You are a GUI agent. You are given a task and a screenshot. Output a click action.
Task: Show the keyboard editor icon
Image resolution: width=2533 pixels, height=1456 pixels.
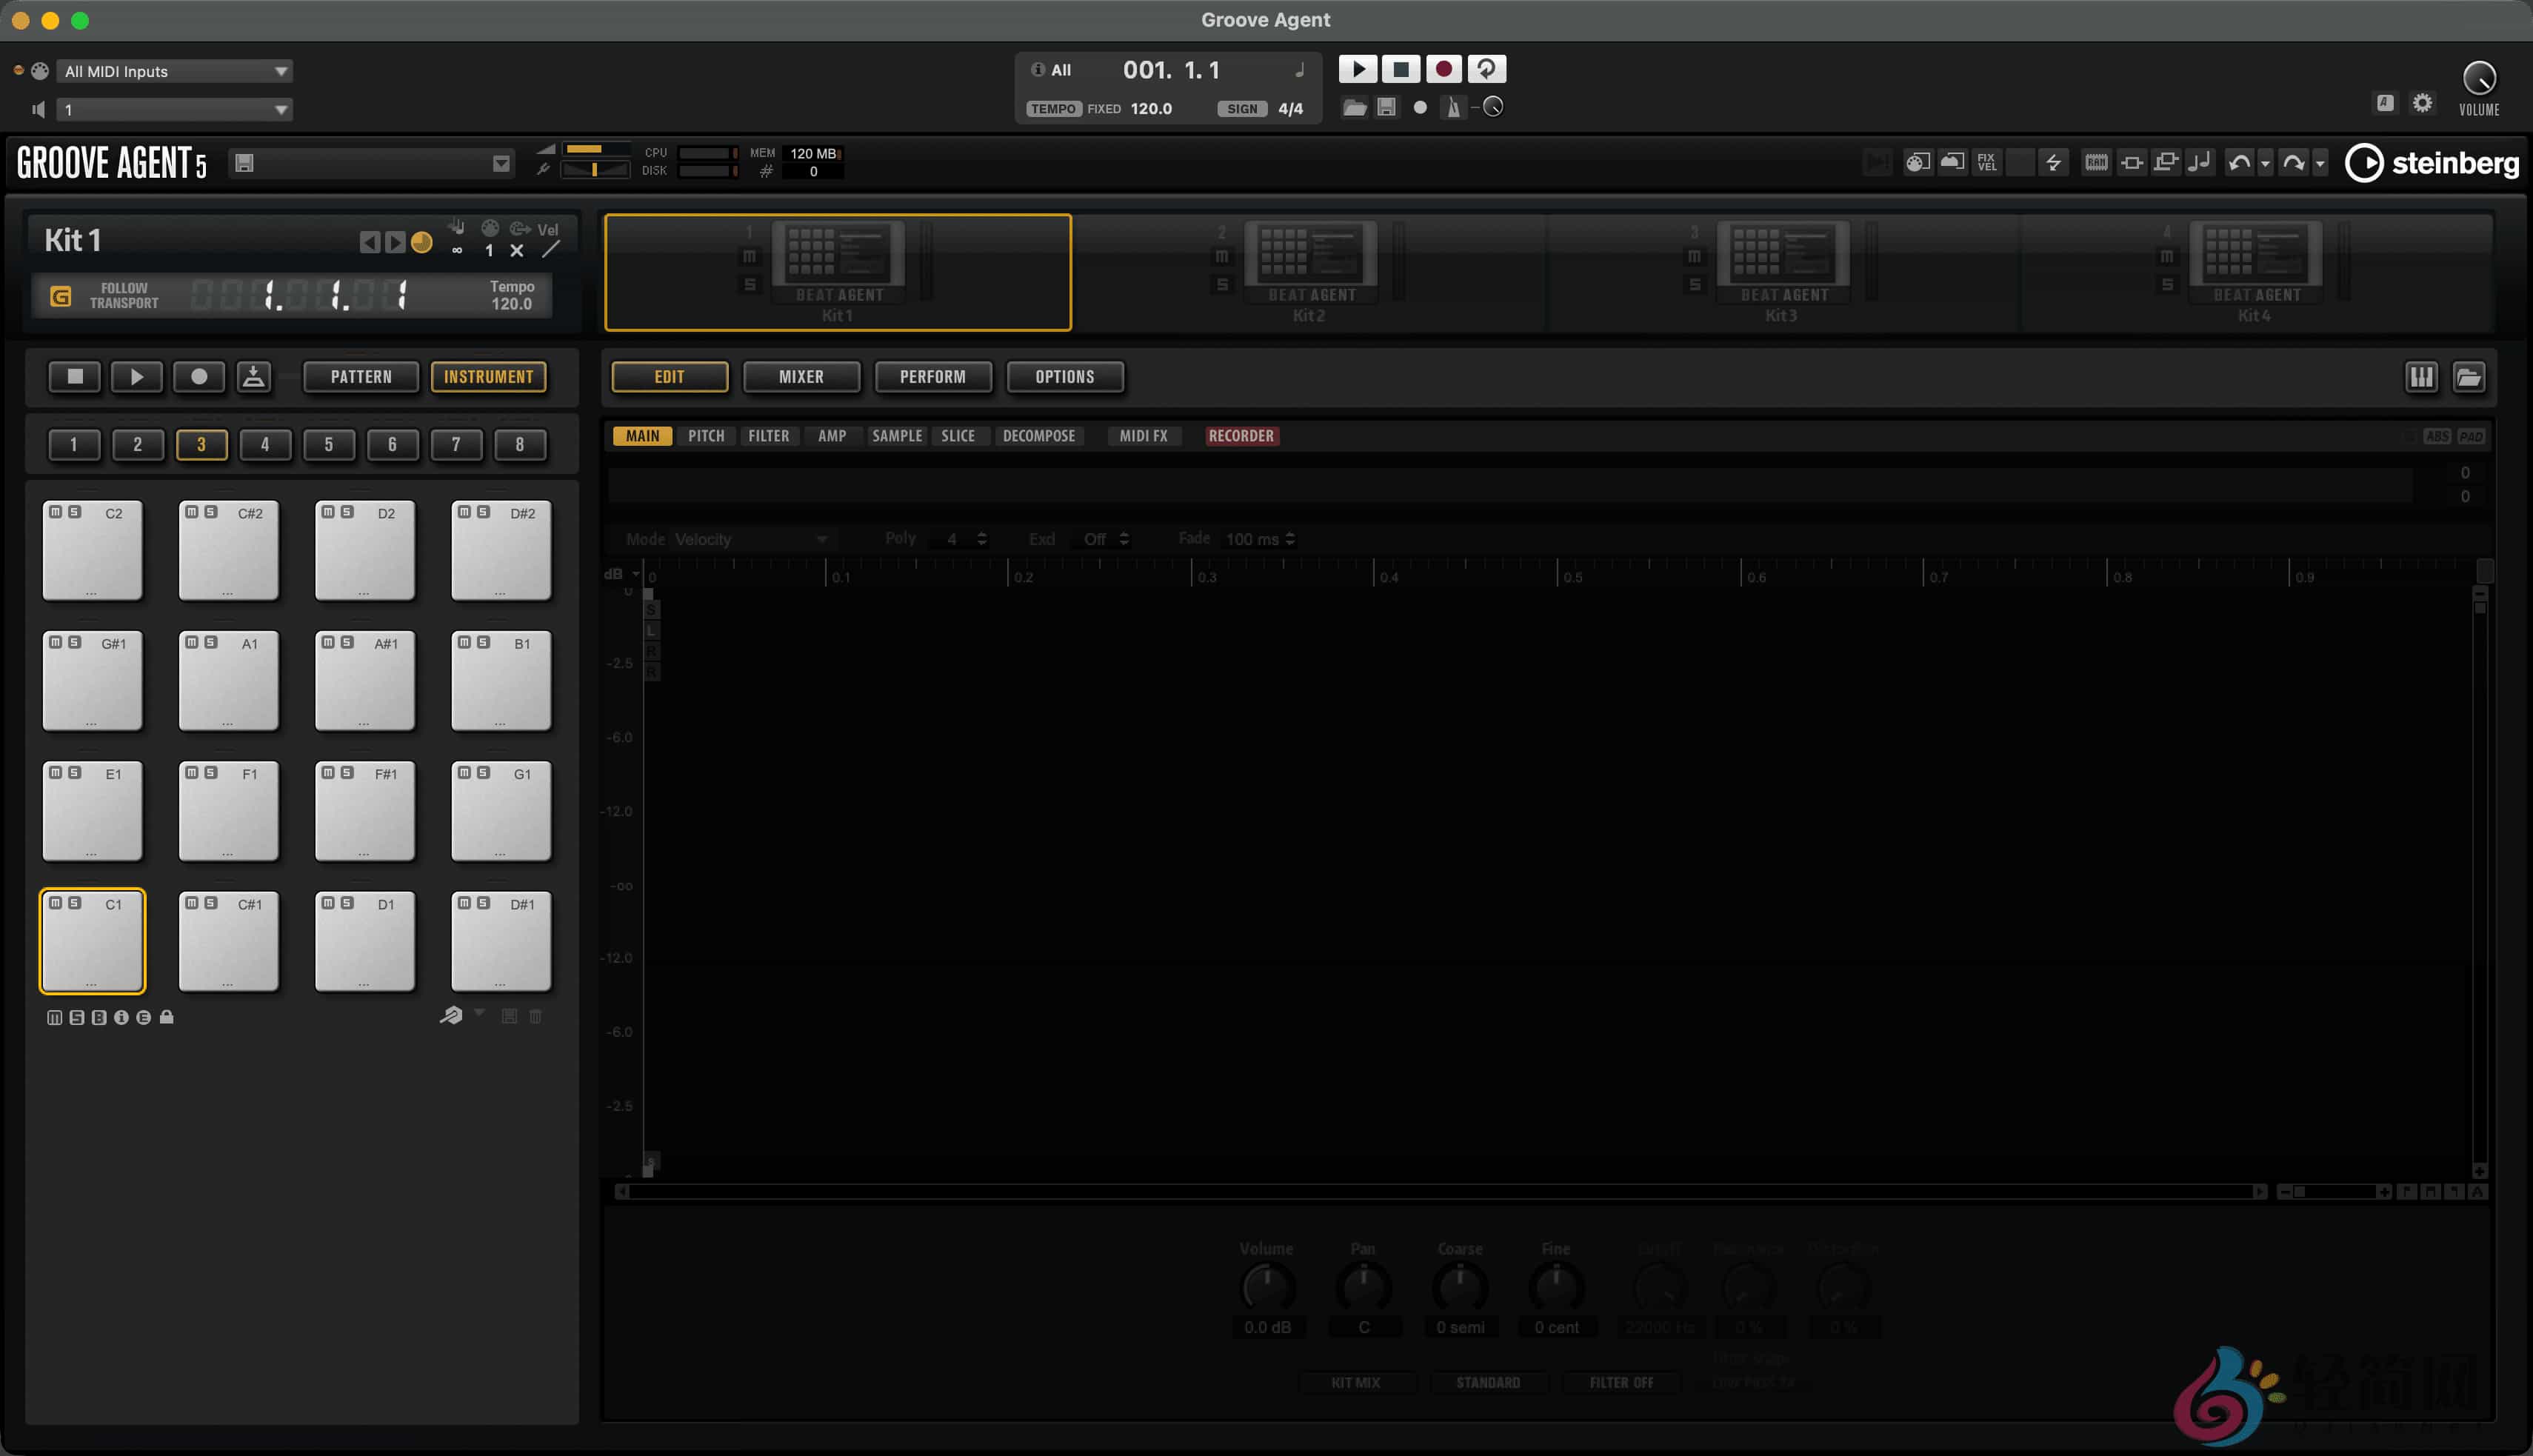click(x=2421, y=377)
